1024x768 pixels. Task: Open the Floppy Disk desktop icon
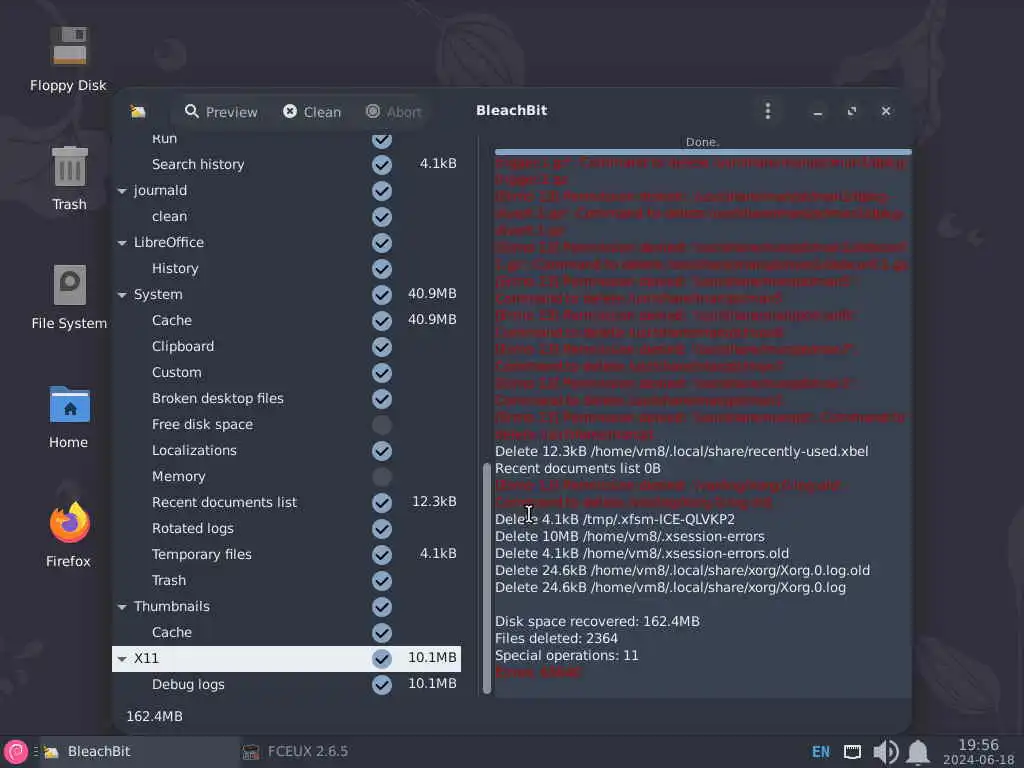coord(69,59)
